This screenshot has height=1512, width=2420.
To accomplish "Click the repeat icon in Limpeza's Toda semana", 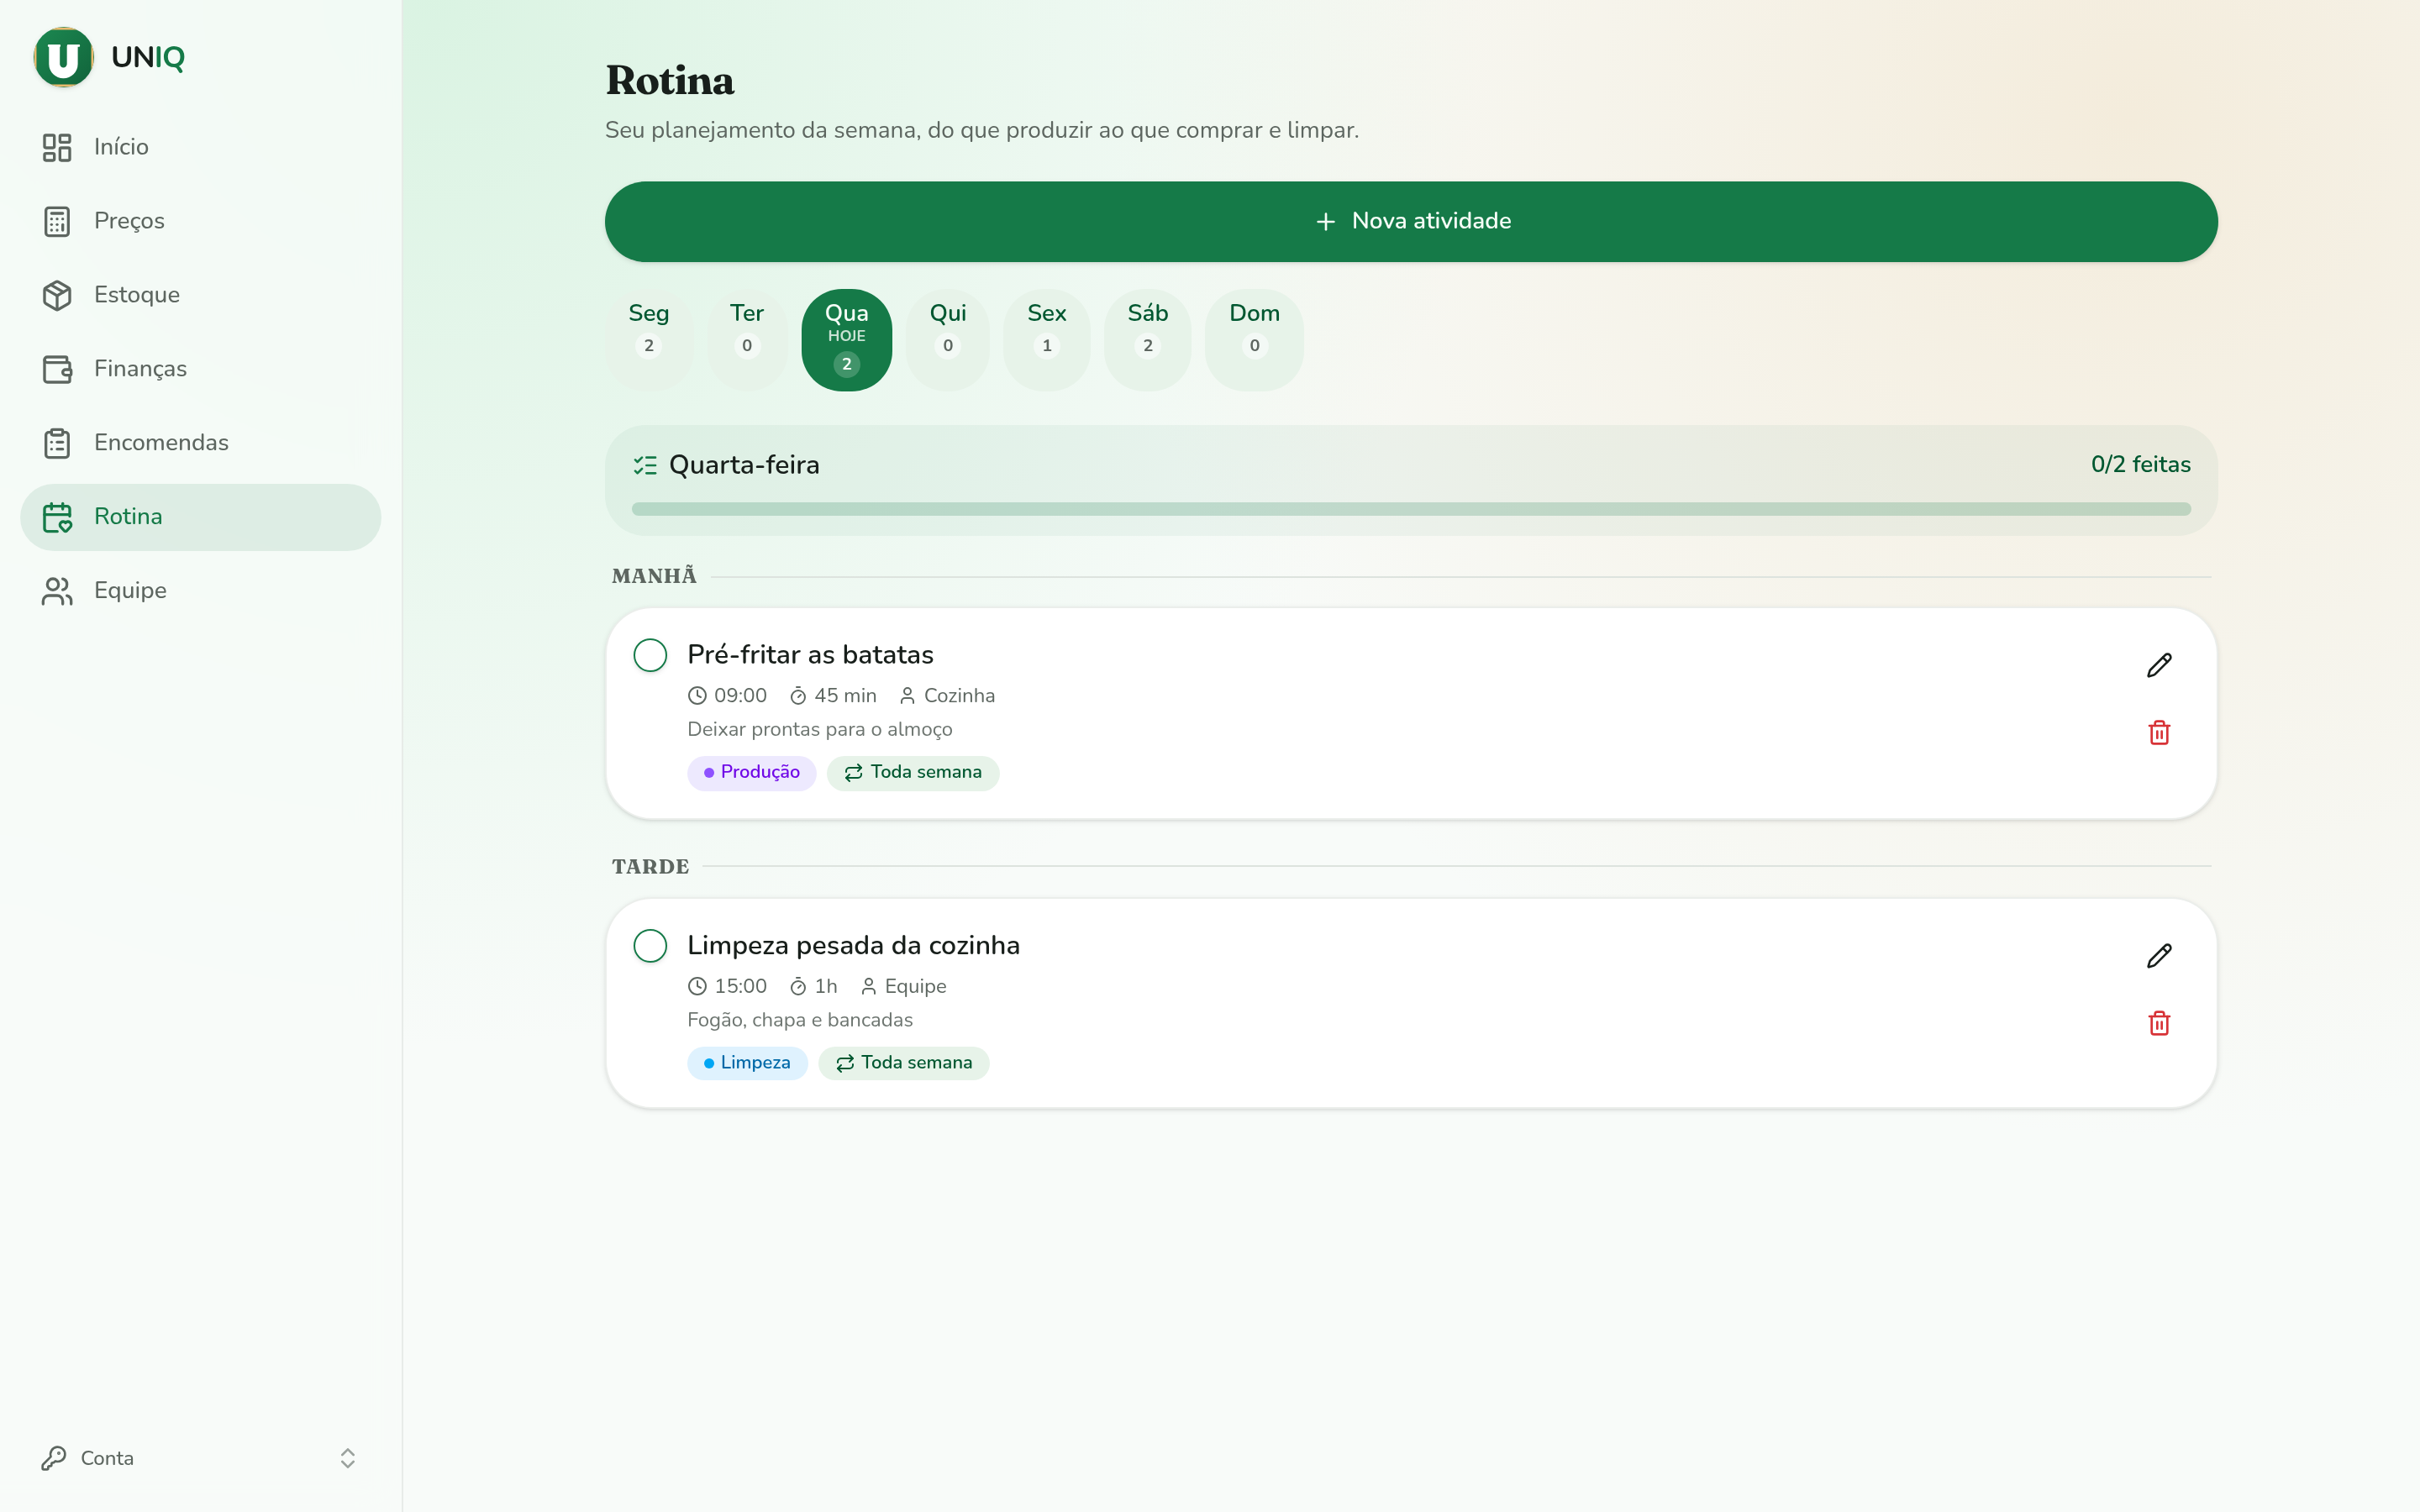I will point(845,1063).
